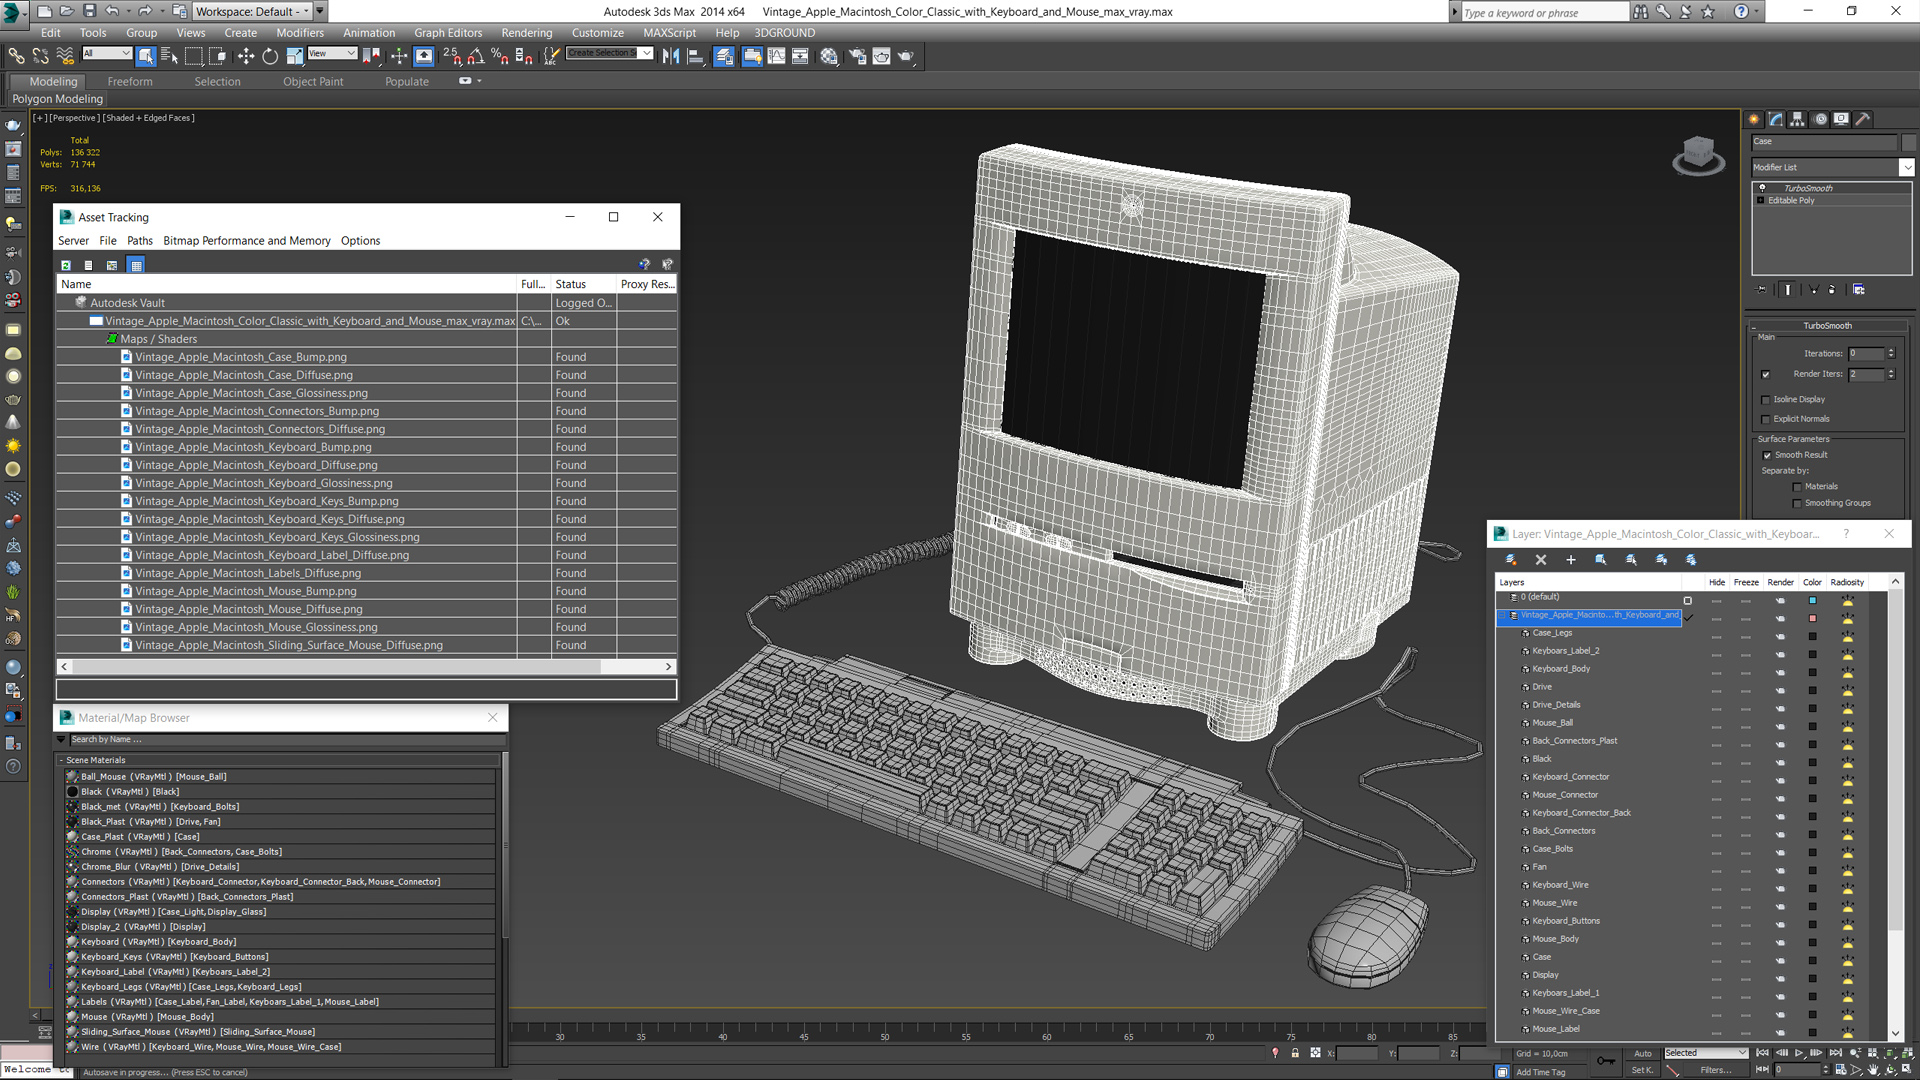Toggle Render for the Drive layer row

(x=1780, y=691)
